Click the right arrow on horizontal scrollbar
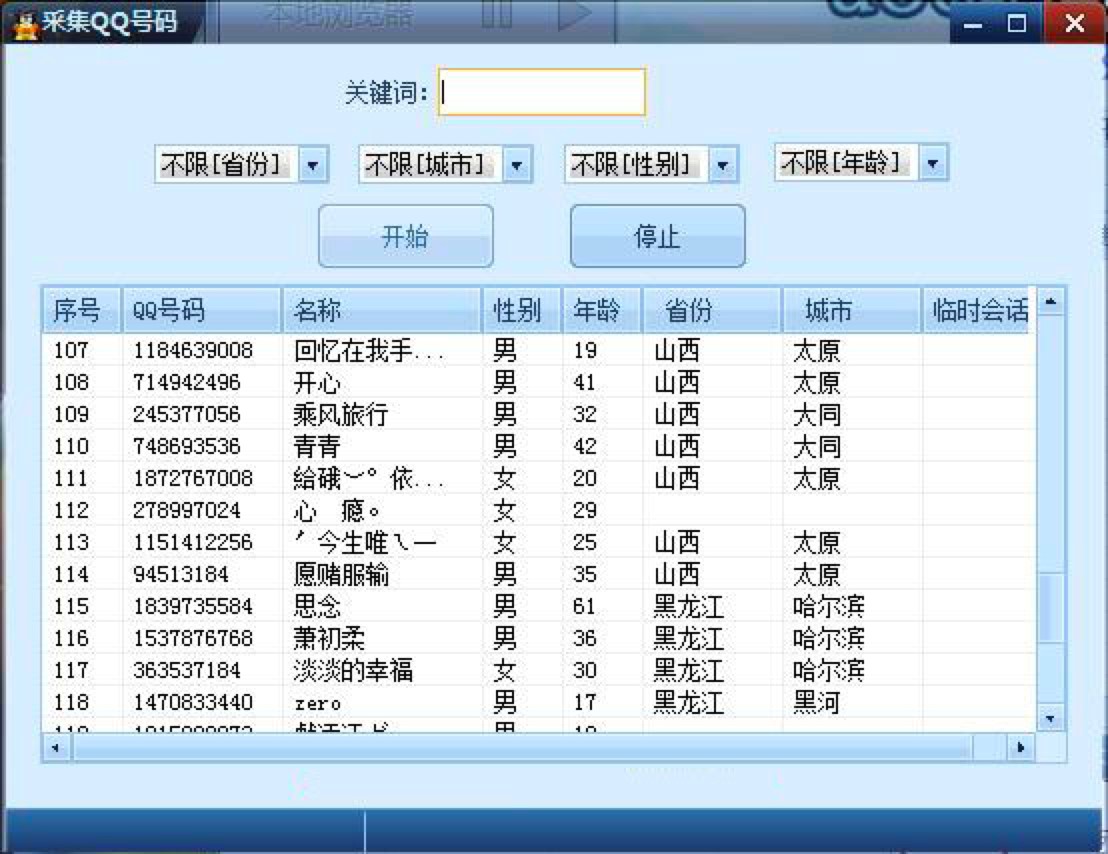Image resolution: width=1108 pixels, height=854 pixels. 1021,746
